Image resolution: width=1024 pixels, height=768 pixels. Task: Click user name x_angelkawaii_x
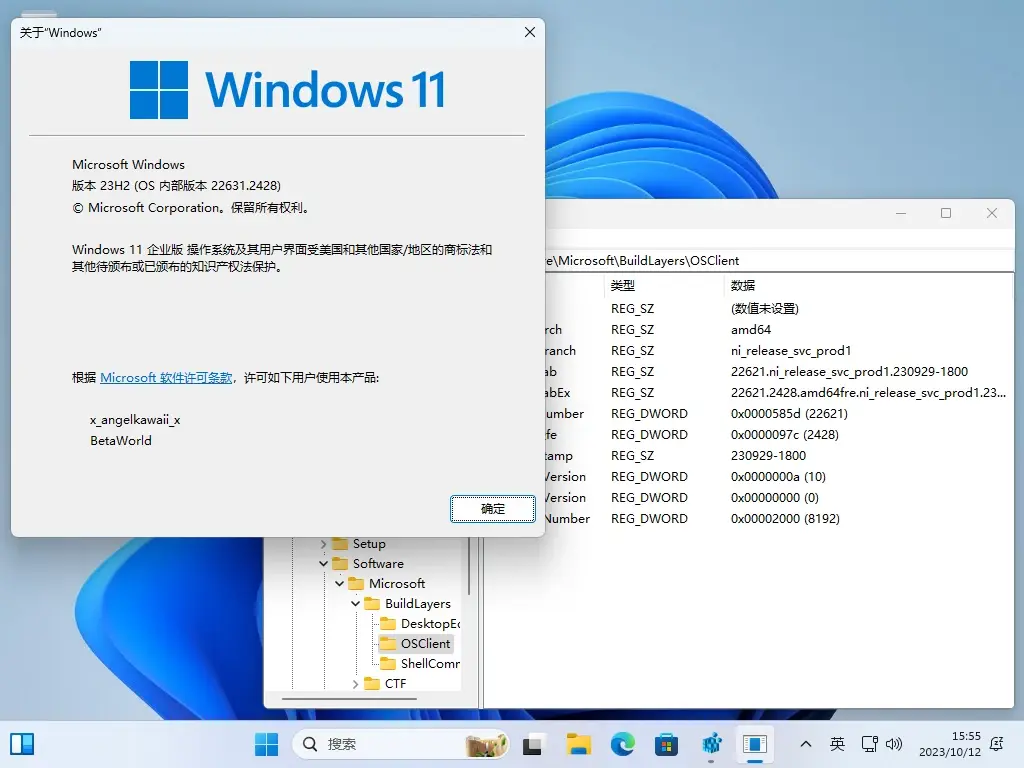(135, 420)
